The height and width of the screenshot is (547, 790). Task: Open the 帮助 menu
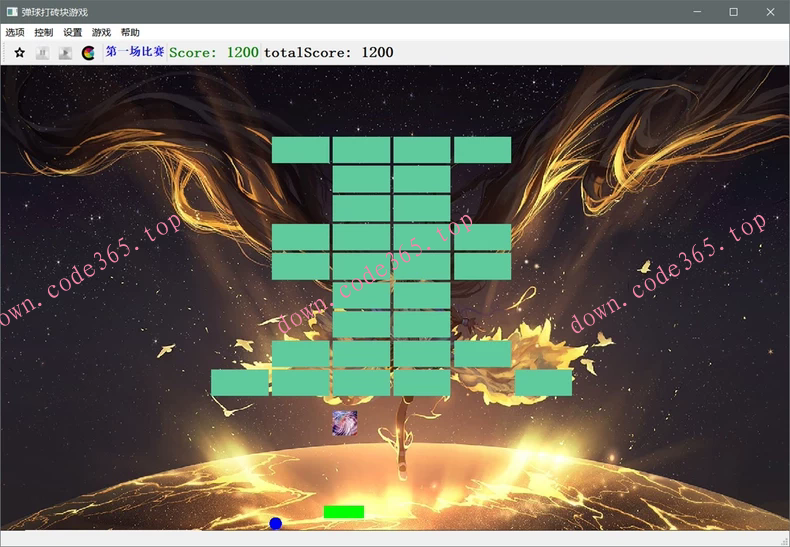[130, 32]
